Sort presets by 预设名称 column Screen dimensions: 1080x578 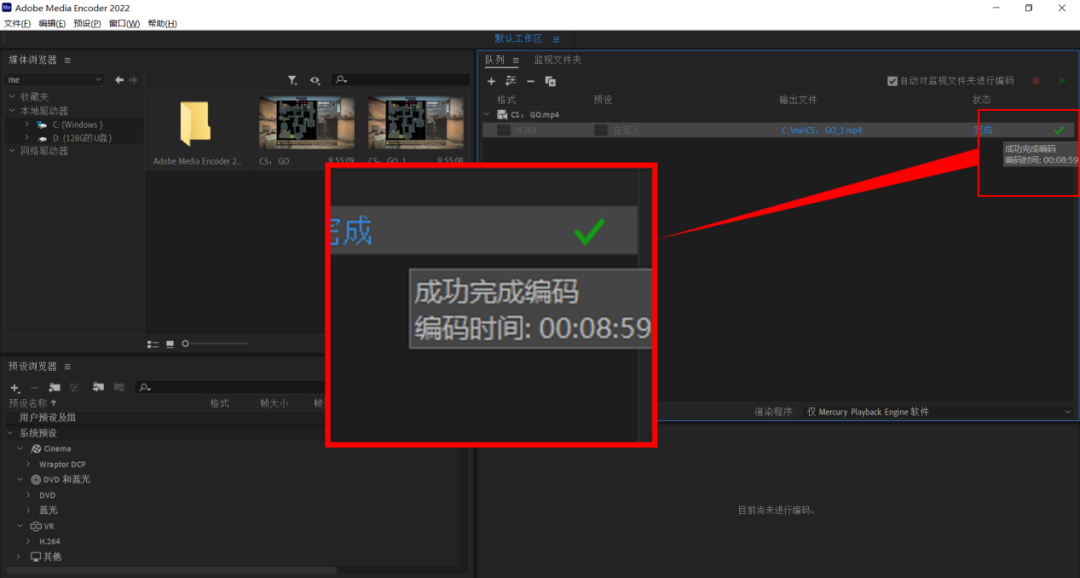pos(32,403)
